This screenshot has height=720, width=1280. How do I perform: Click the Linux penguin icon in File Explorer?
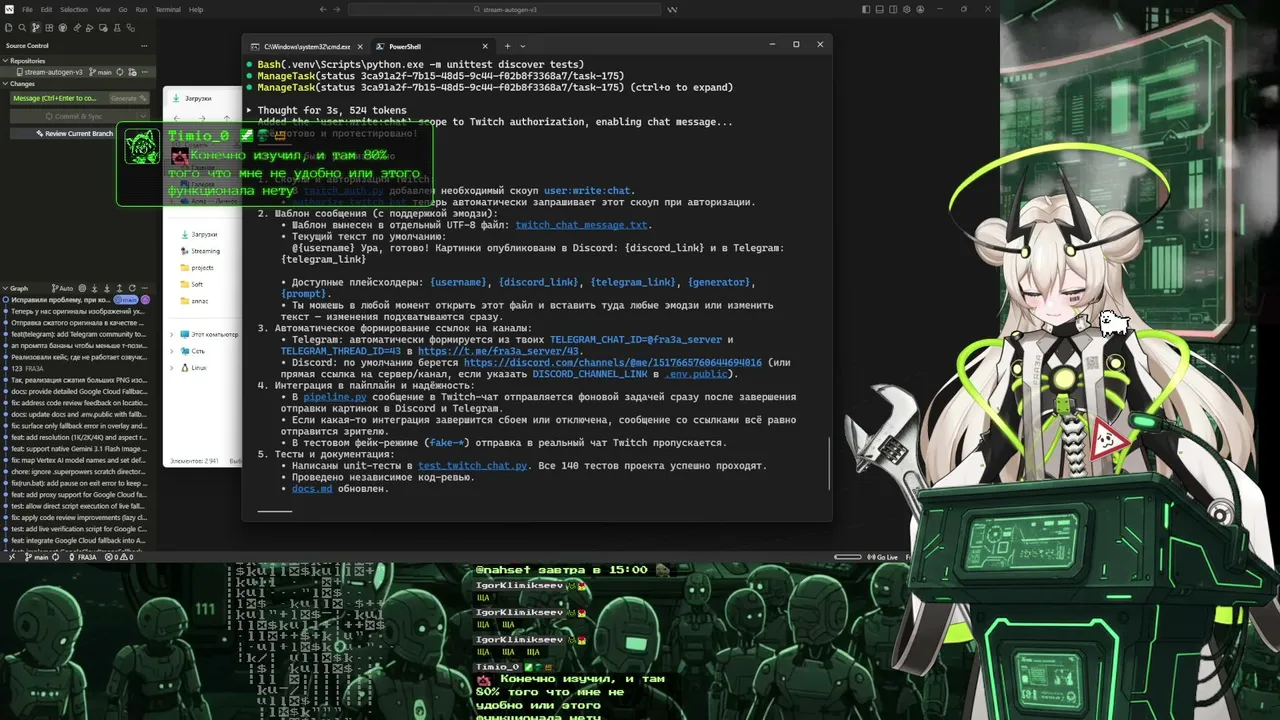[184, 367]
